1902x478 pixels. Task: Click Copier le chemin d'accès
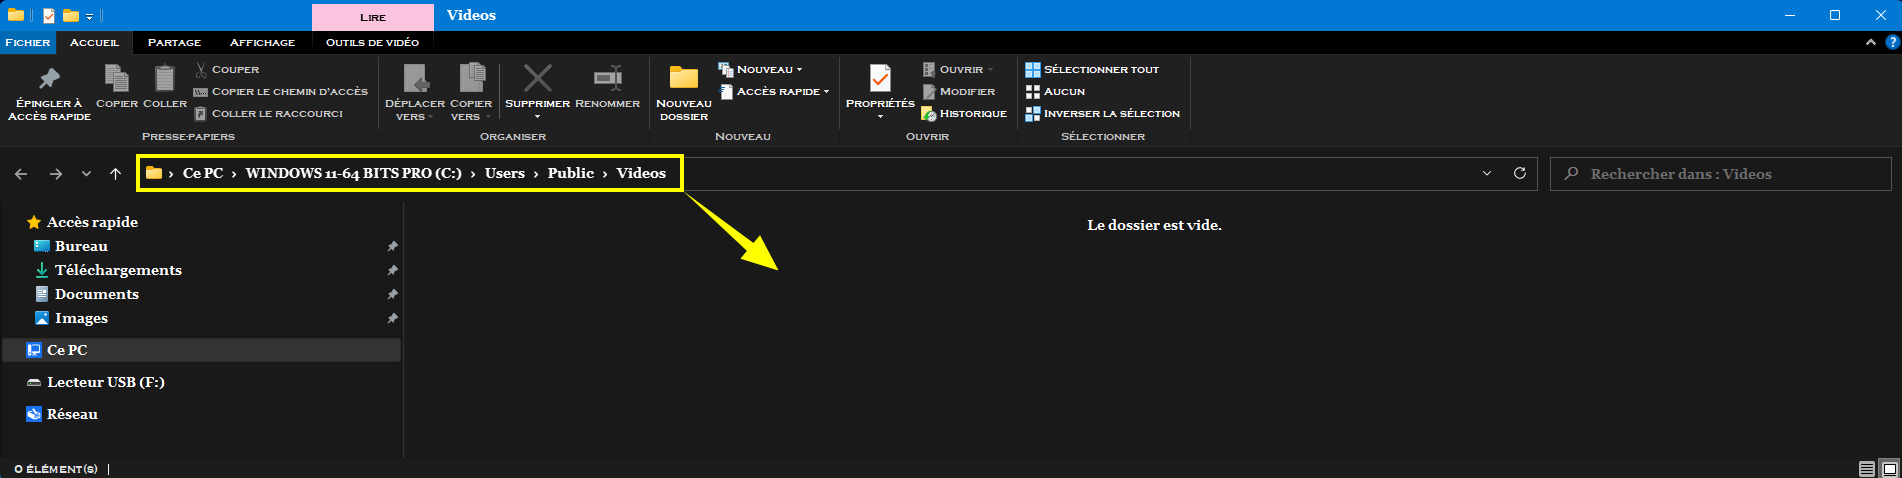point(281,91)
